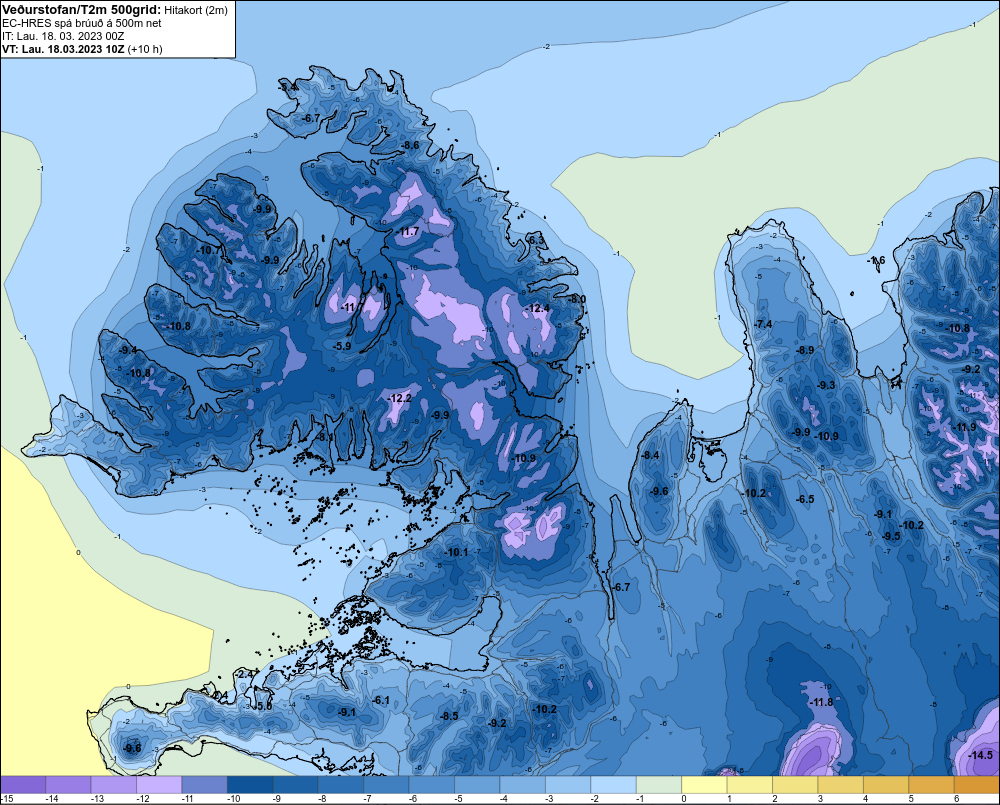Screen dimensions: 1000x805
Task: Click the legend swatch between -15 and -14
Action: click(x=23, y=785)
